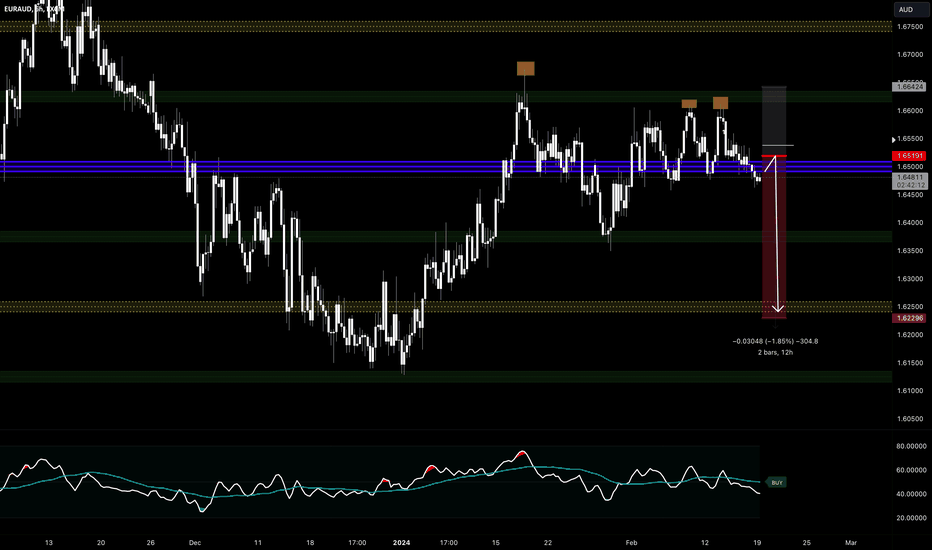Click the 1.60500 price axis label

[909, 419]
